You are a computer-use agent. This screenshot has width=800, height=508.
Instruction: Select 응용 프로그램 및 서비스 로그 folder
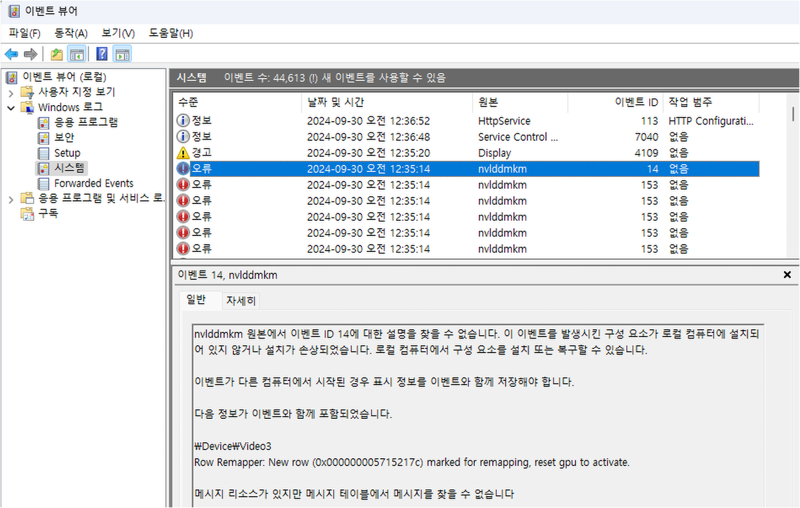pyautogui.click(x=101, y=198)
